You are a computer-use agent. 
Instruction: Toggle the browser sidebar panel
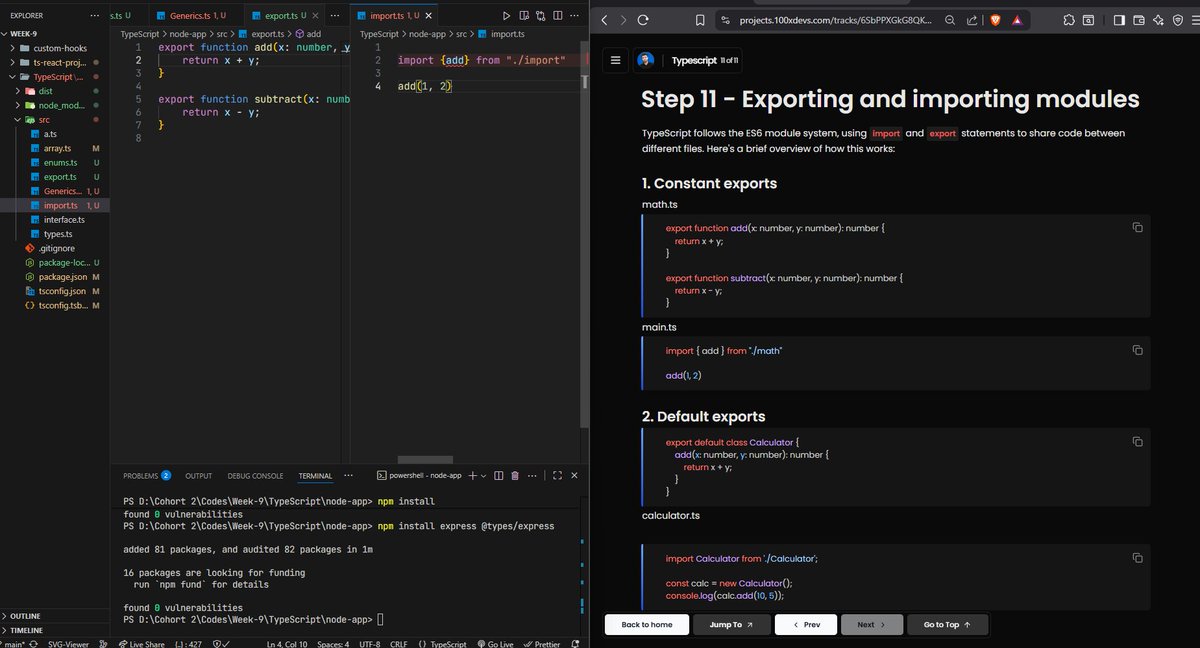pos(1120,20)
